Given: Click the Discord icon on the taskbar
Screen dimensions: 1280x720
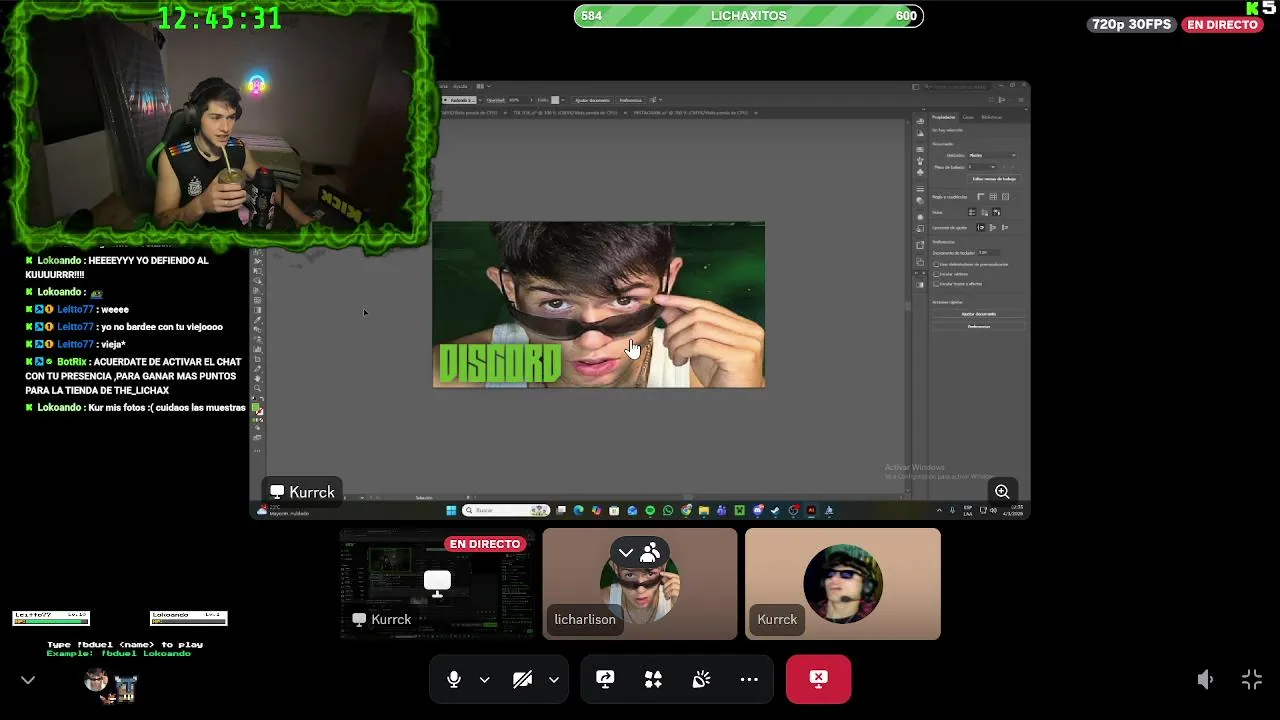Looking at the screenshot, I should coord(758,510).
